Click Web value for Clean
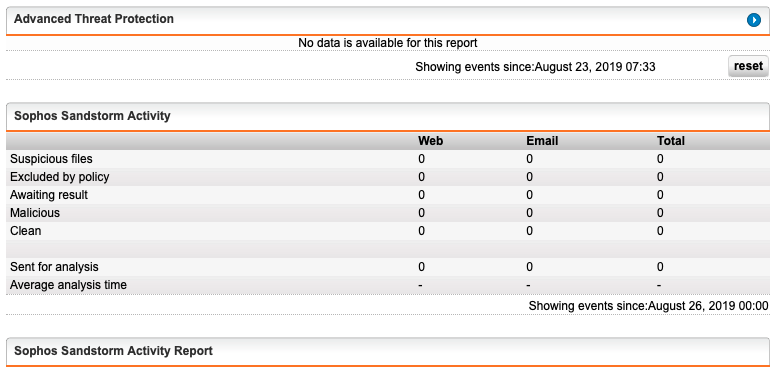This screenshot has width=779, height=375. click(421, 231)
